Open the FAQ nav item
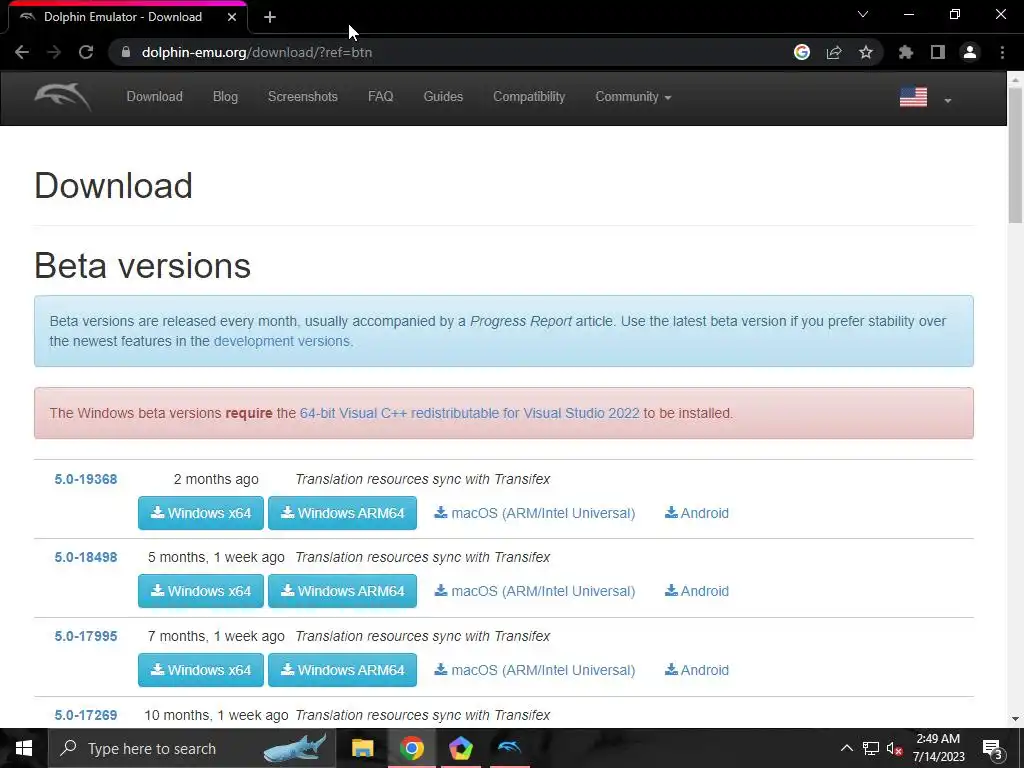The width and height of the screenshot is (1024, 768). coord(381,97)
